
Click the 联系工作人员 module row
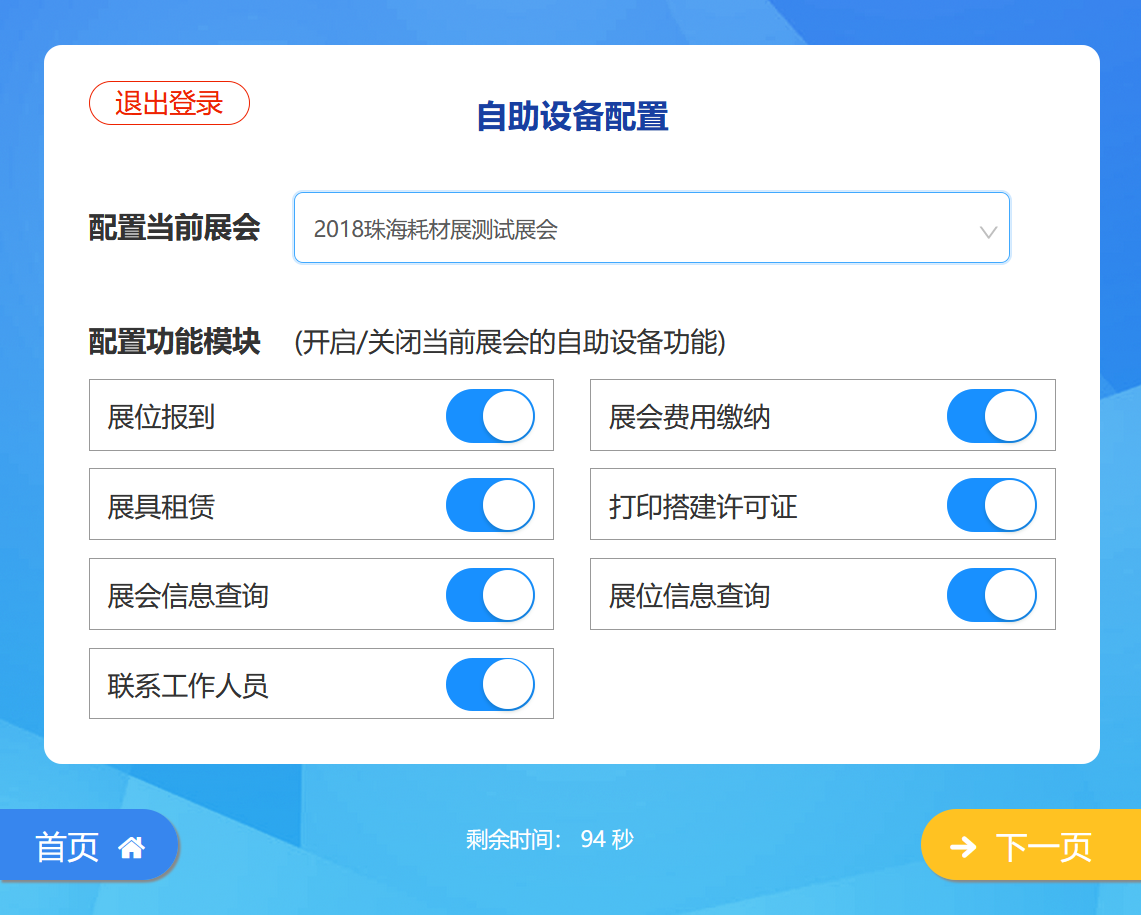pos(321,684)
